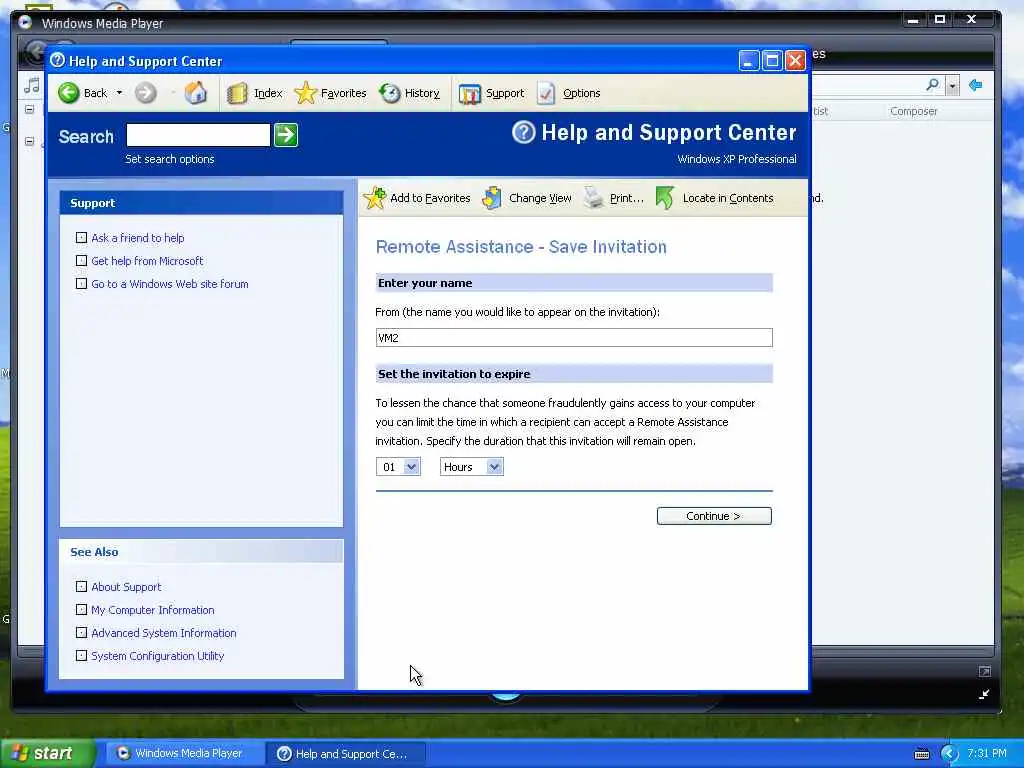Open the Windows start menu
The height and width of the screenshot is (768, 1024).
[x=47, y=754]
